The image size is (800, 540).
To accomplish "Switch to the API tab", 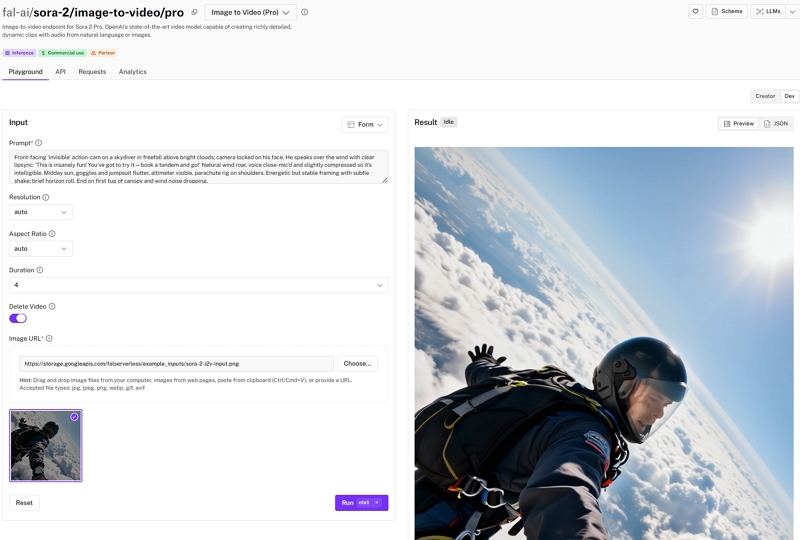I will click(60, 72).
